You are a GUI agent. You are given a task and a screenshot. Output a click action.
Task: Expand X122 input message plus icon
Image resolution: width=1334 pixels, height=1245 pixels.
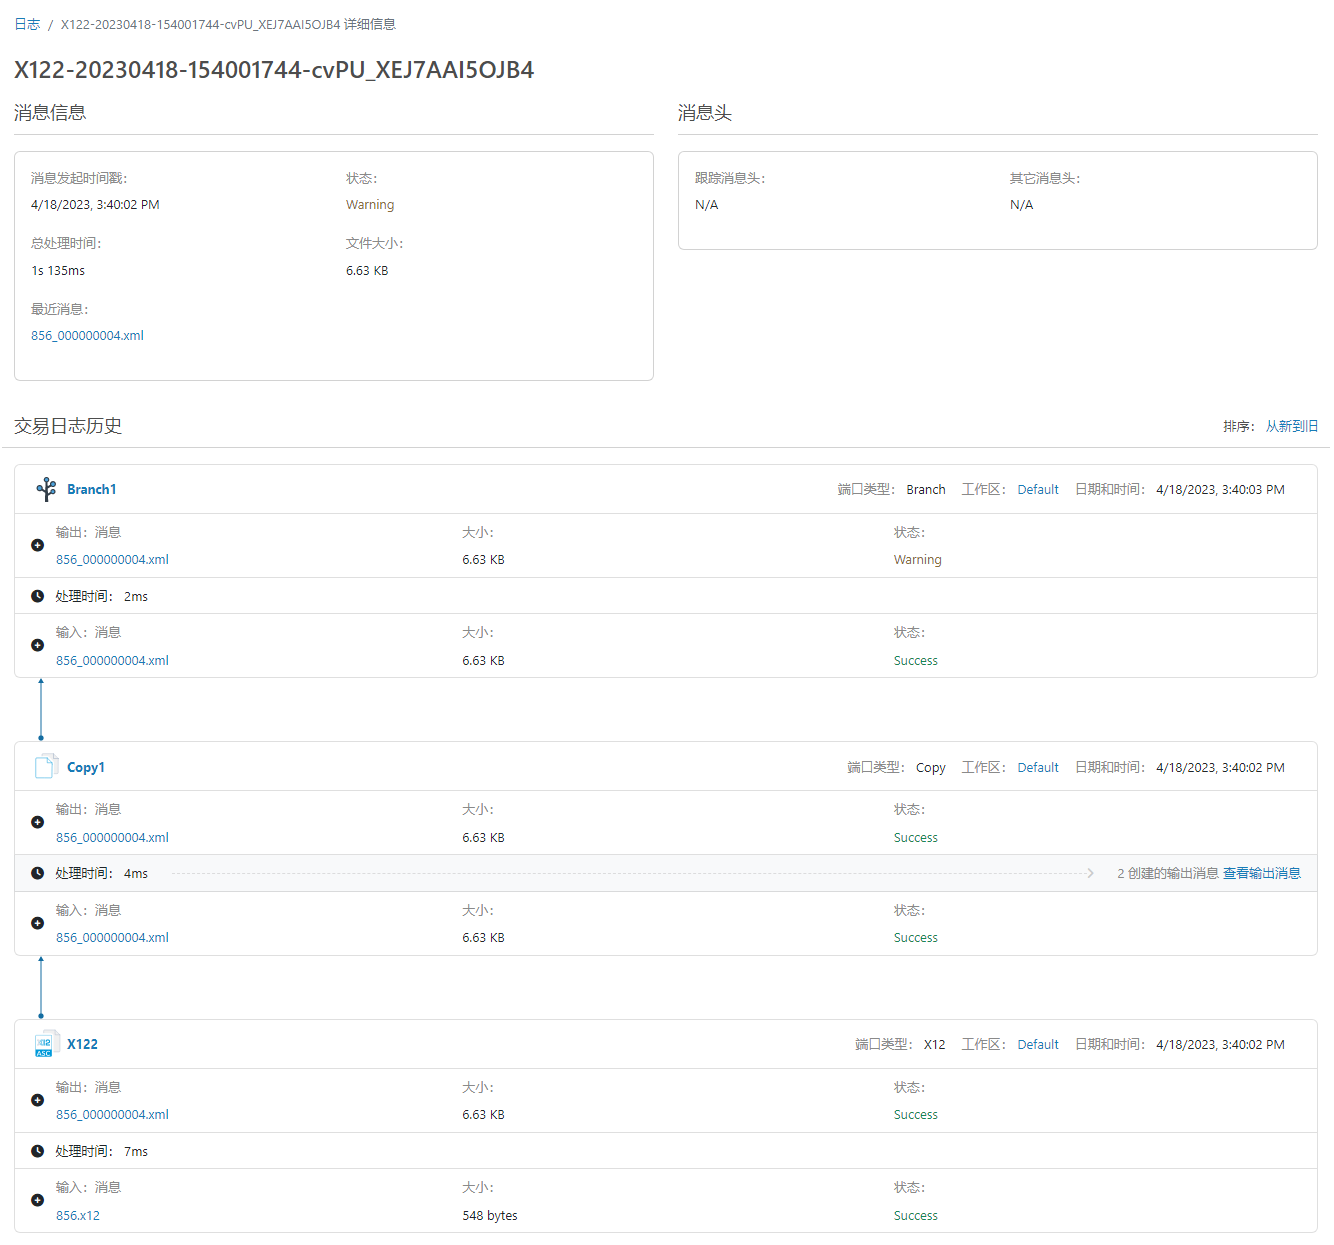[37, 1201]
